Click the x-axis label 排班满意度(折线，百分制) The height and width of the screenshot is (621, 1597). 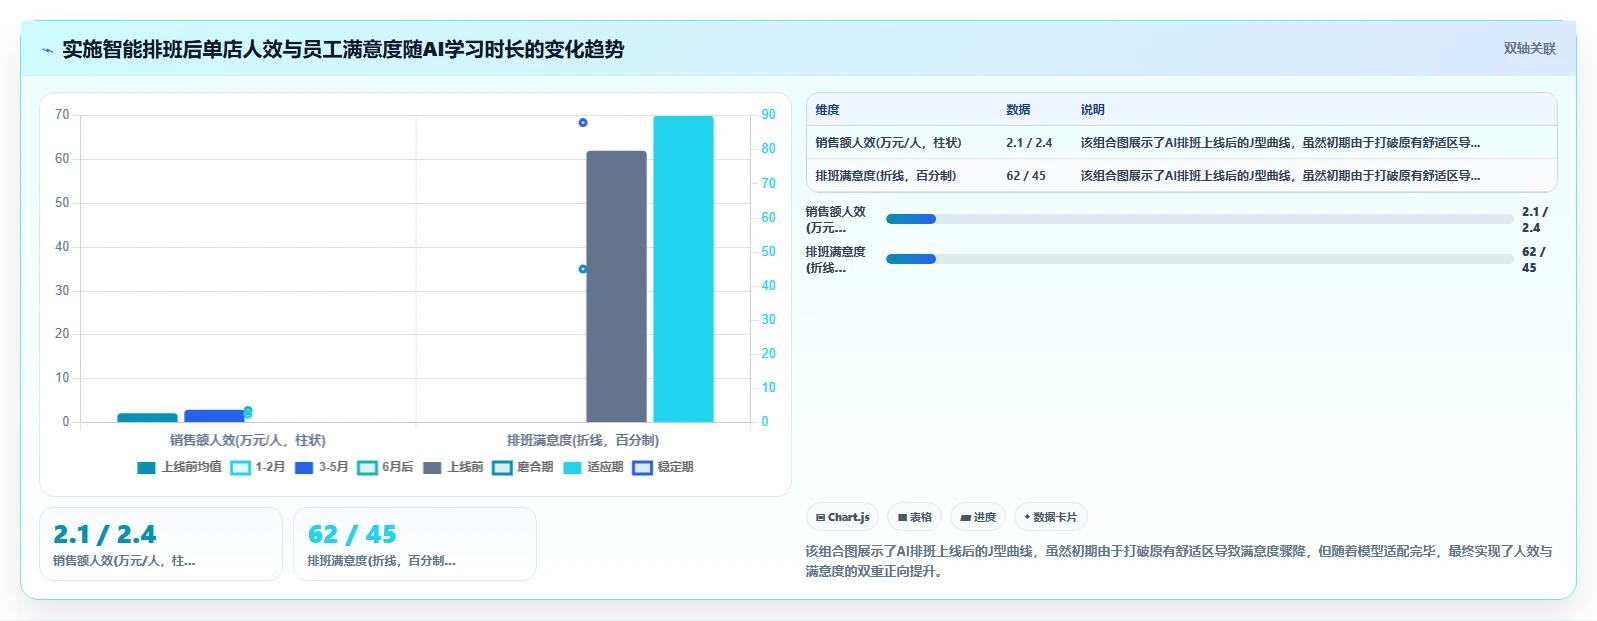tap(583, 440)
